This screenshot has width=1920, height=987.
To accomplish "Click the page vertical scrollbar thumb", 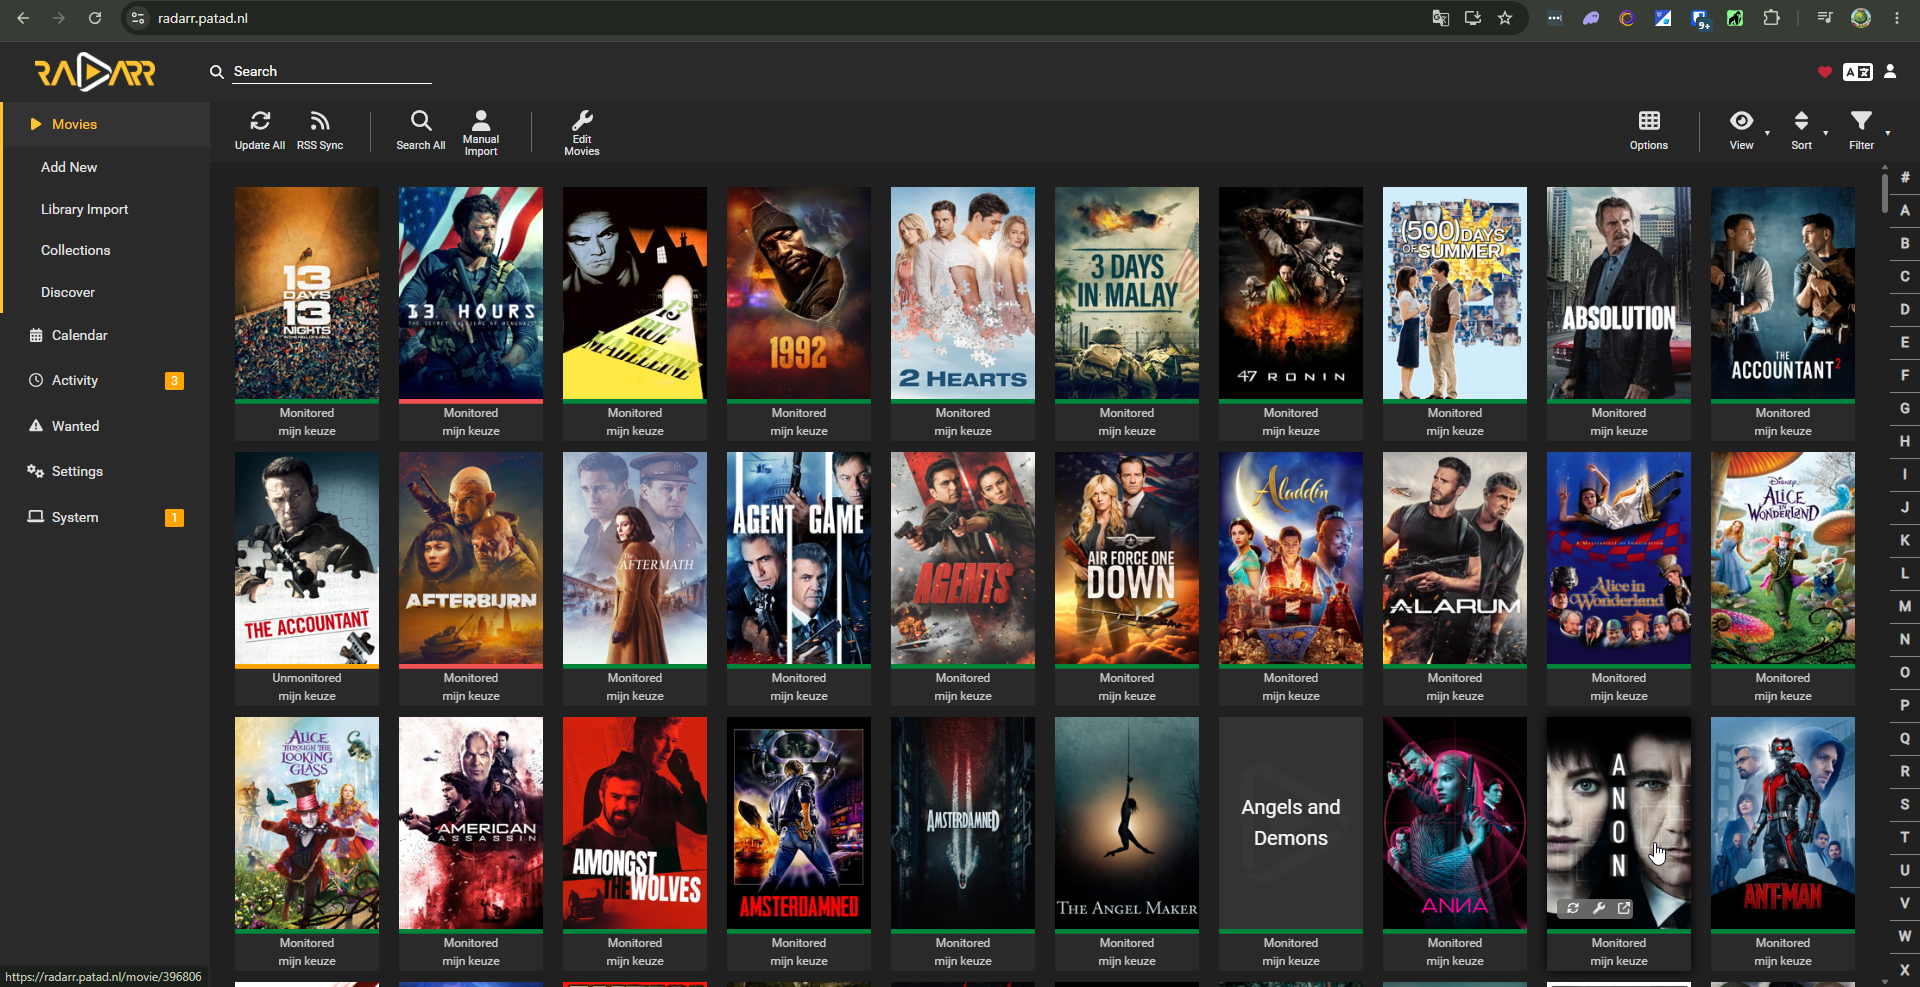I will pos(1884,192).
